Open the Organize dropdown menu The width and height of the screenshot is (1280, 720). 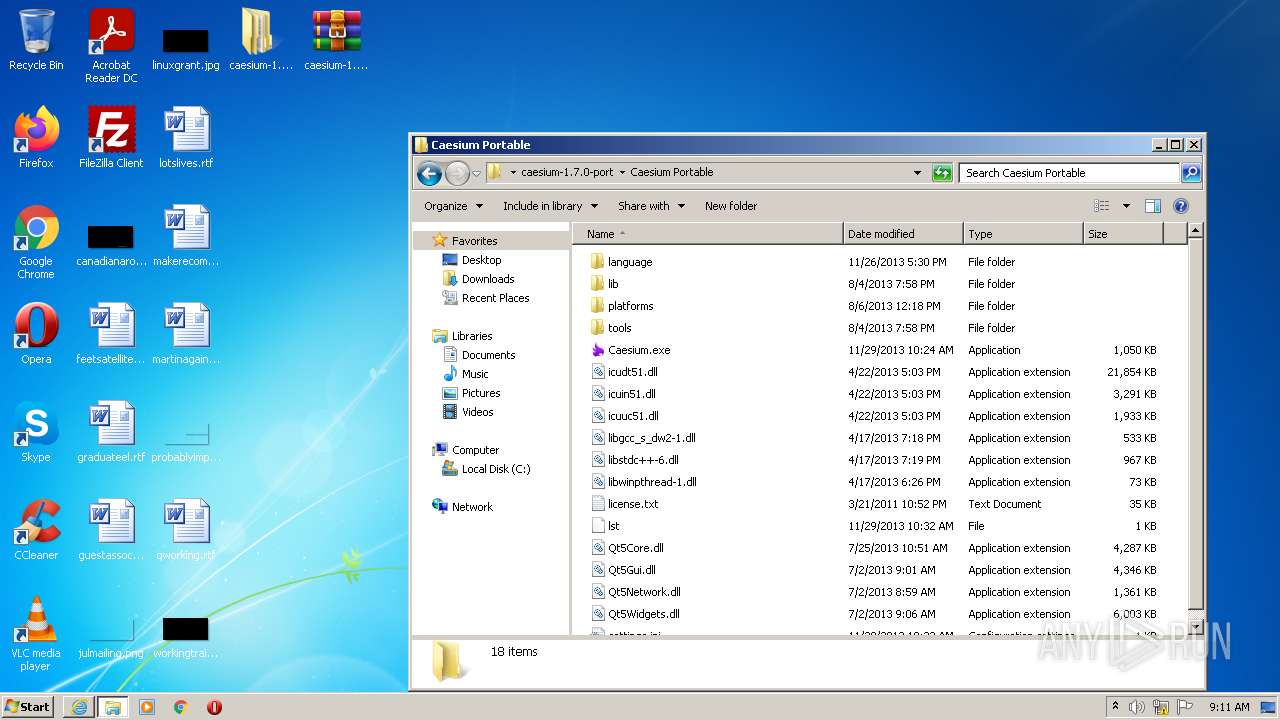(x=453, y=206)
